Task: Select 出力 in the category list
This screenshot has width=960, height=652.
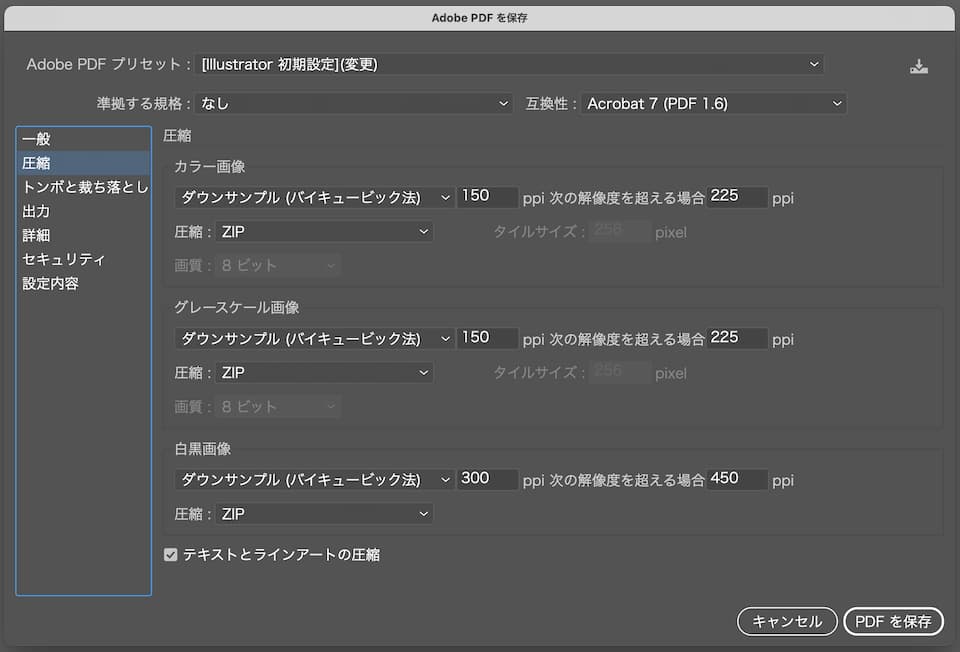Action: 36,211
